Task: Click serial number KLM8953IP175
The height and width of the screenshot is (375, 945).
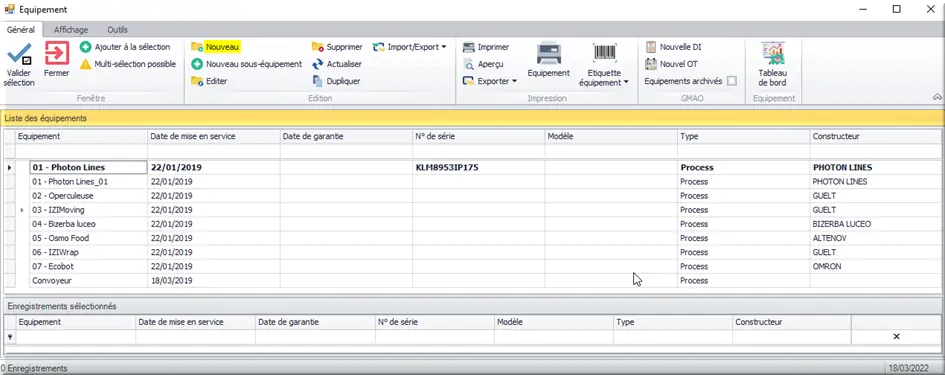Action: (x=447, y=168)
